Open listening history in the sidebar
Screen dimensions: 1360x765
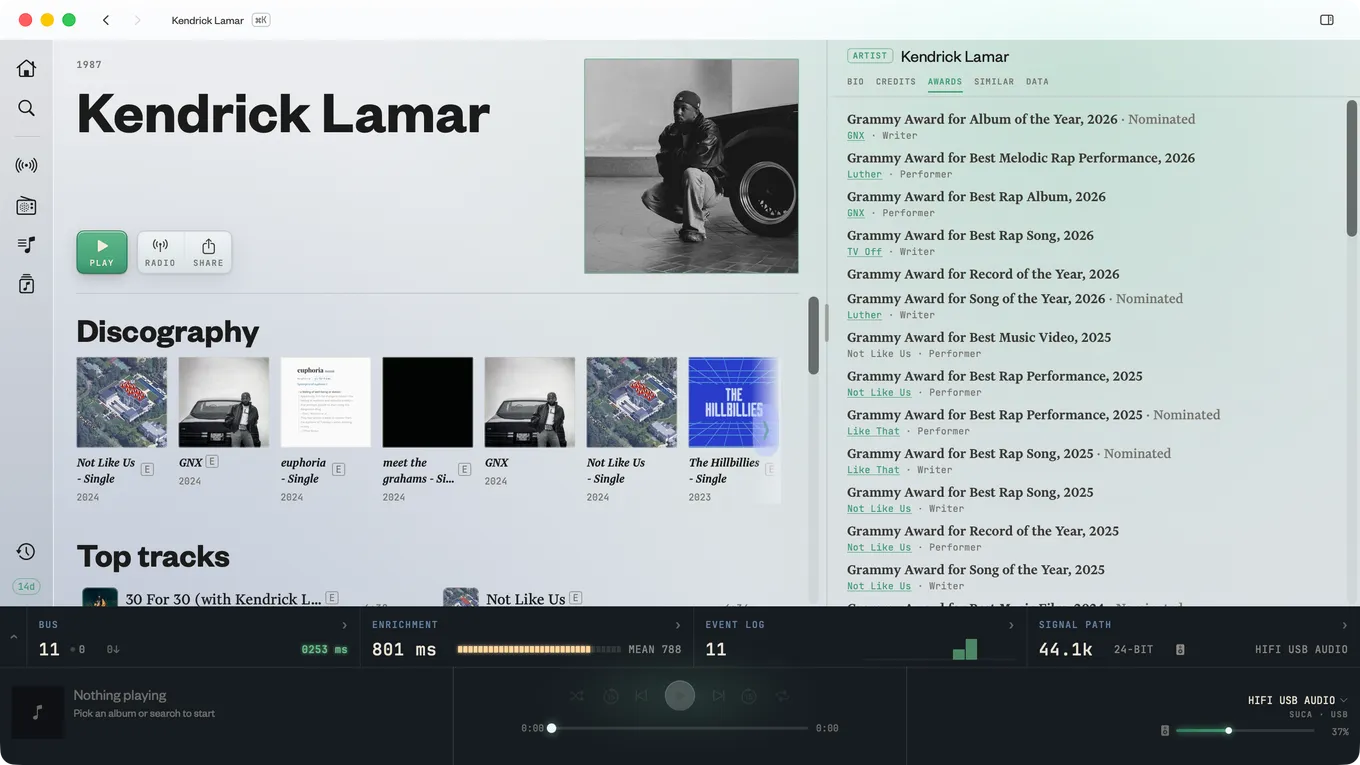pyautogui.click(x=26, y=552)
